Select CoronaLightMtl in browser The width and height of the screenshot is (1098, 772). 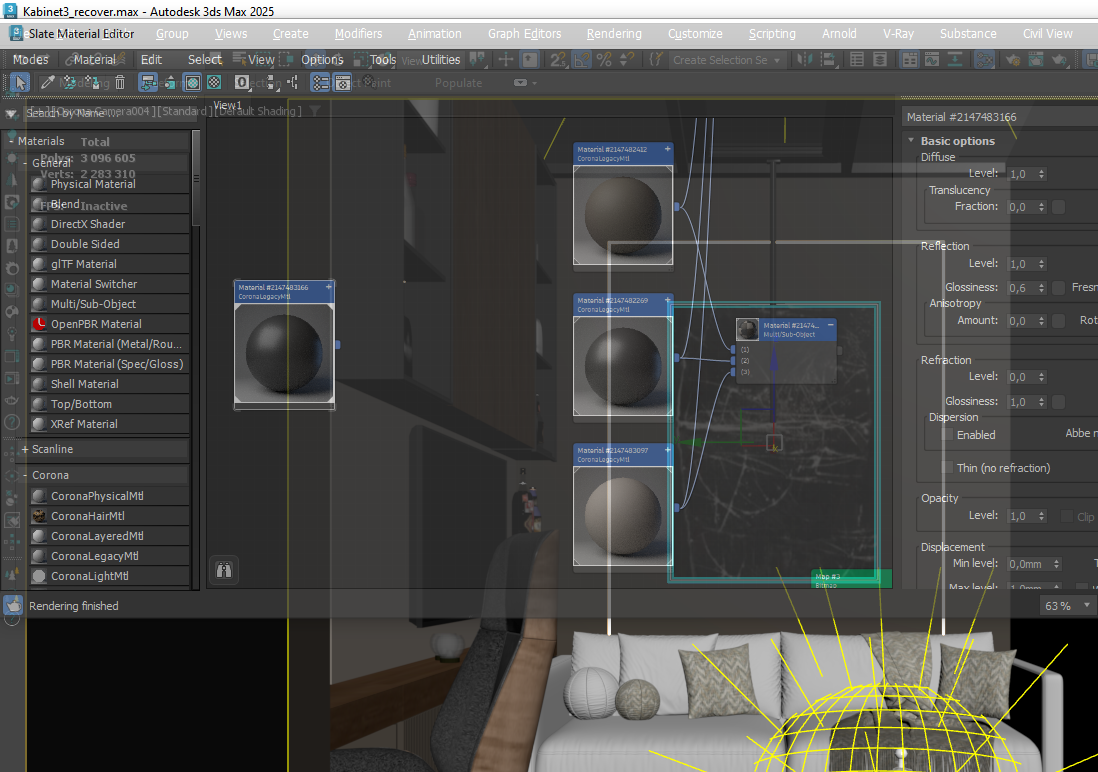tap(109, 576)
